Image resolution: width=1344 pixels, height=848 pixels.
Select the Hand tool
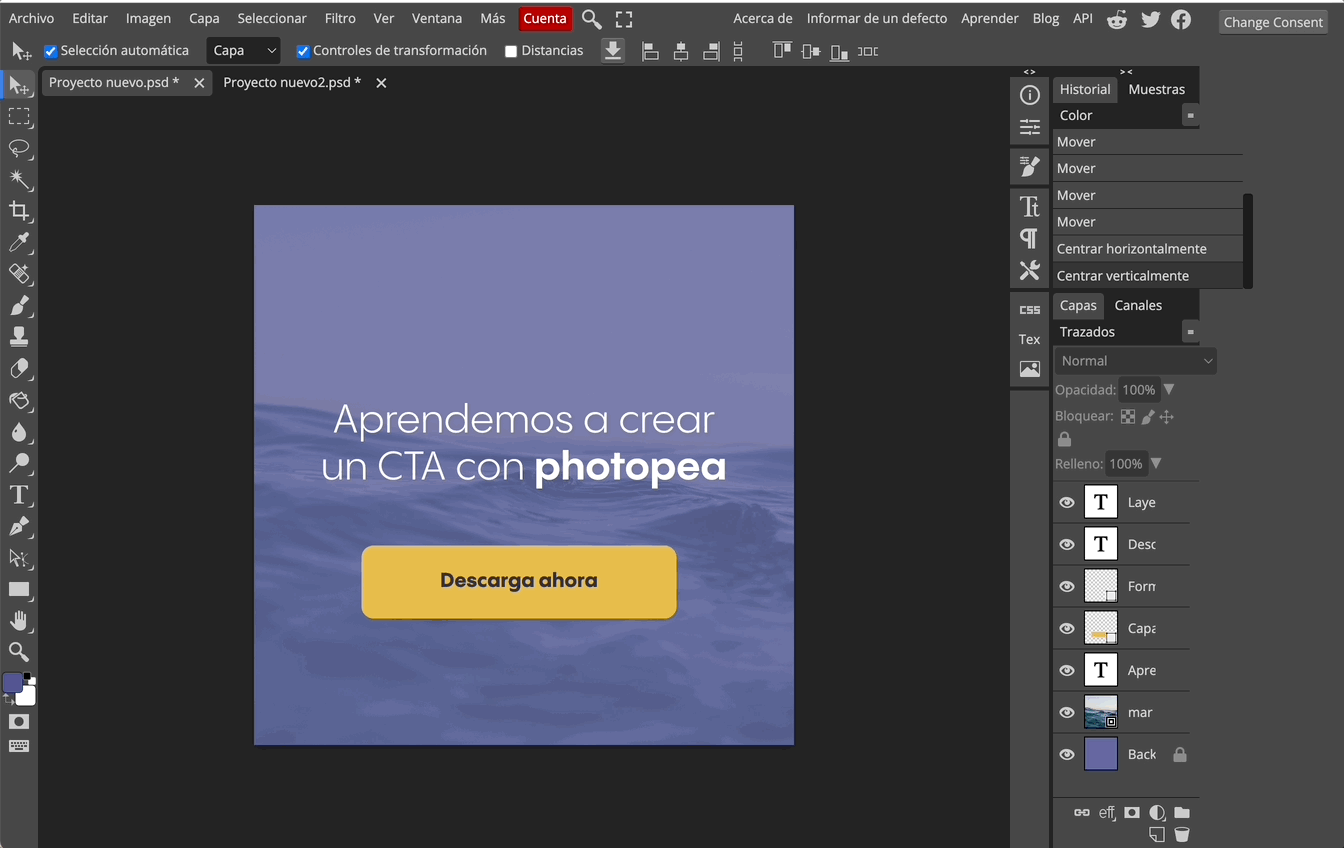[x=19, y=621]
